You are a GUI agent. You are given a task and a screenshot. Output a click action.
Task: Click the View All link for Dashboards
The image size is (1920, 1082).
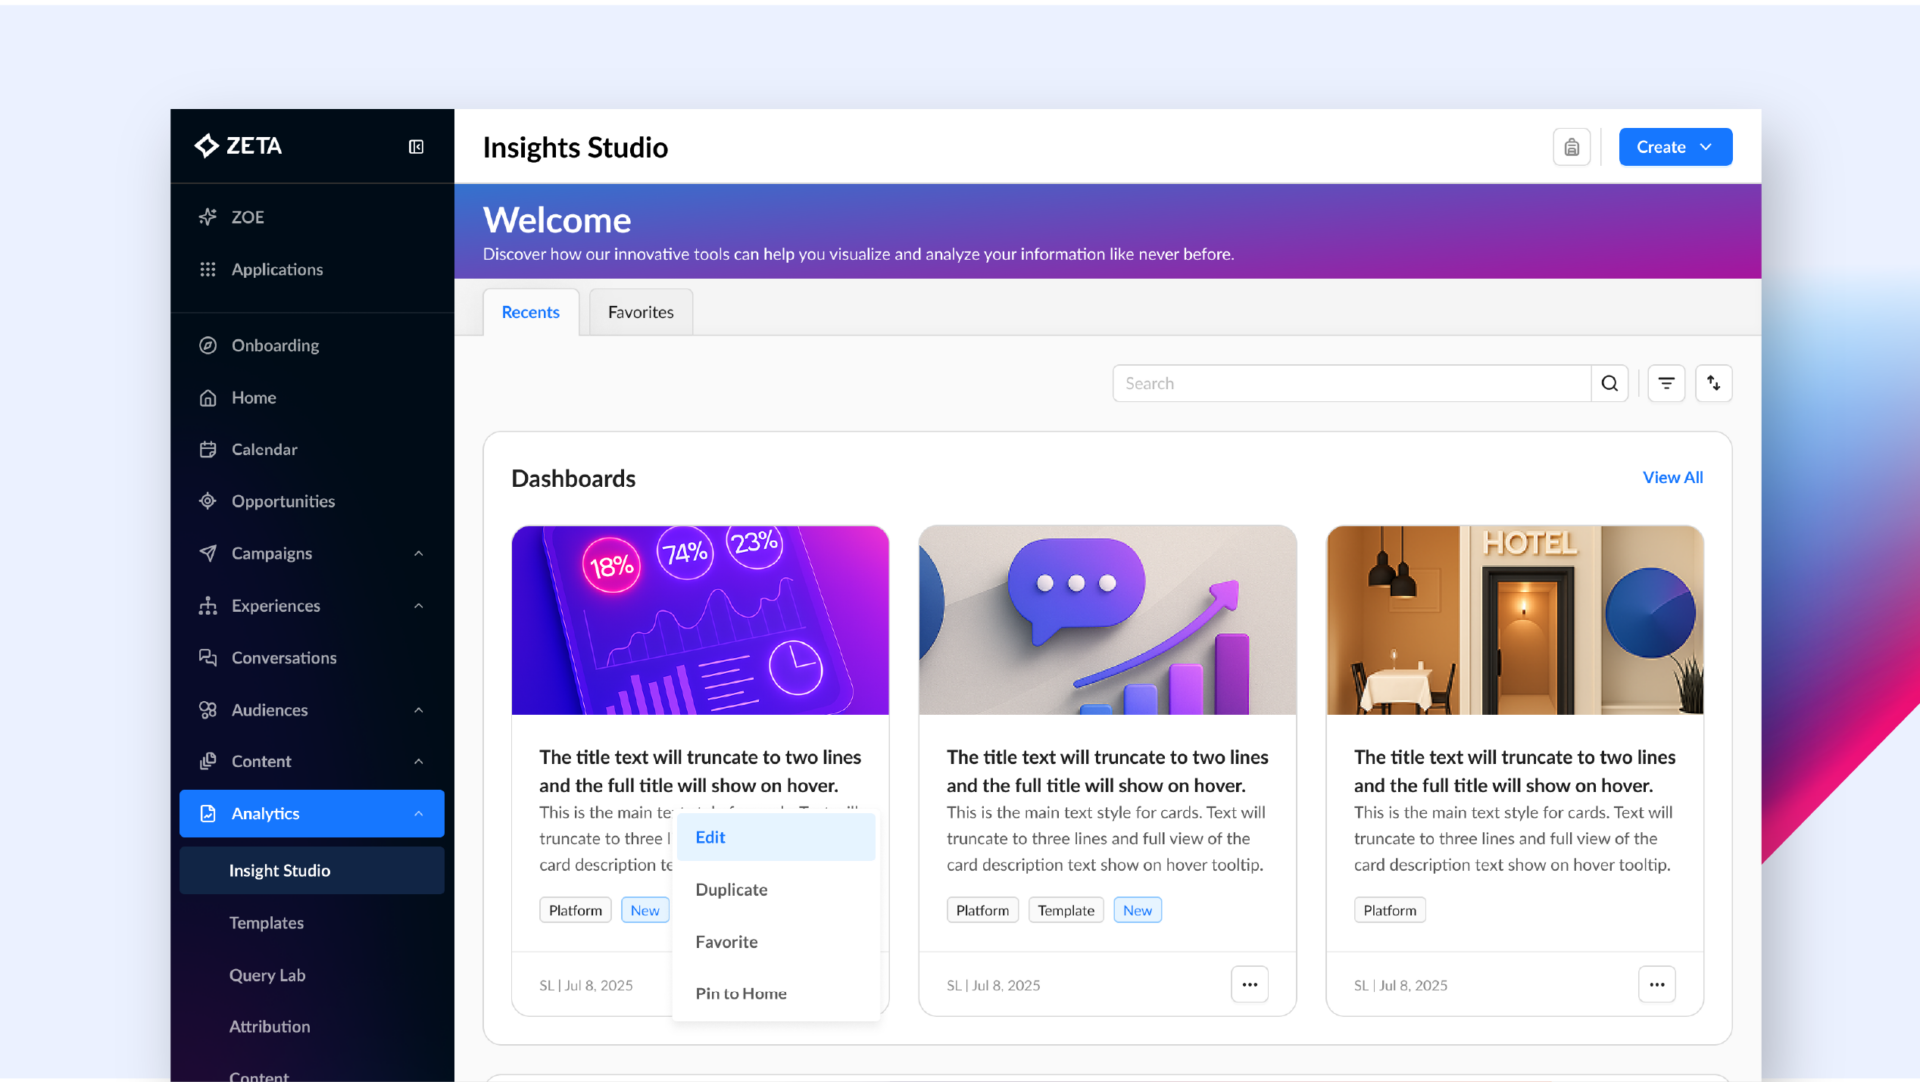1673,477
